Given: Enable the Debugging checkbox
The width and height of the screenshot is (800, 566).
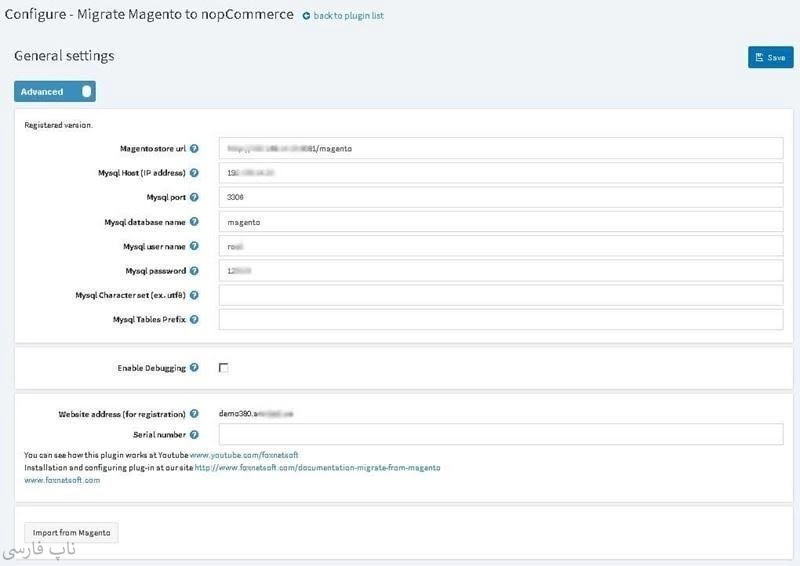Looking at the screenshot, I should tap(223, 368).
